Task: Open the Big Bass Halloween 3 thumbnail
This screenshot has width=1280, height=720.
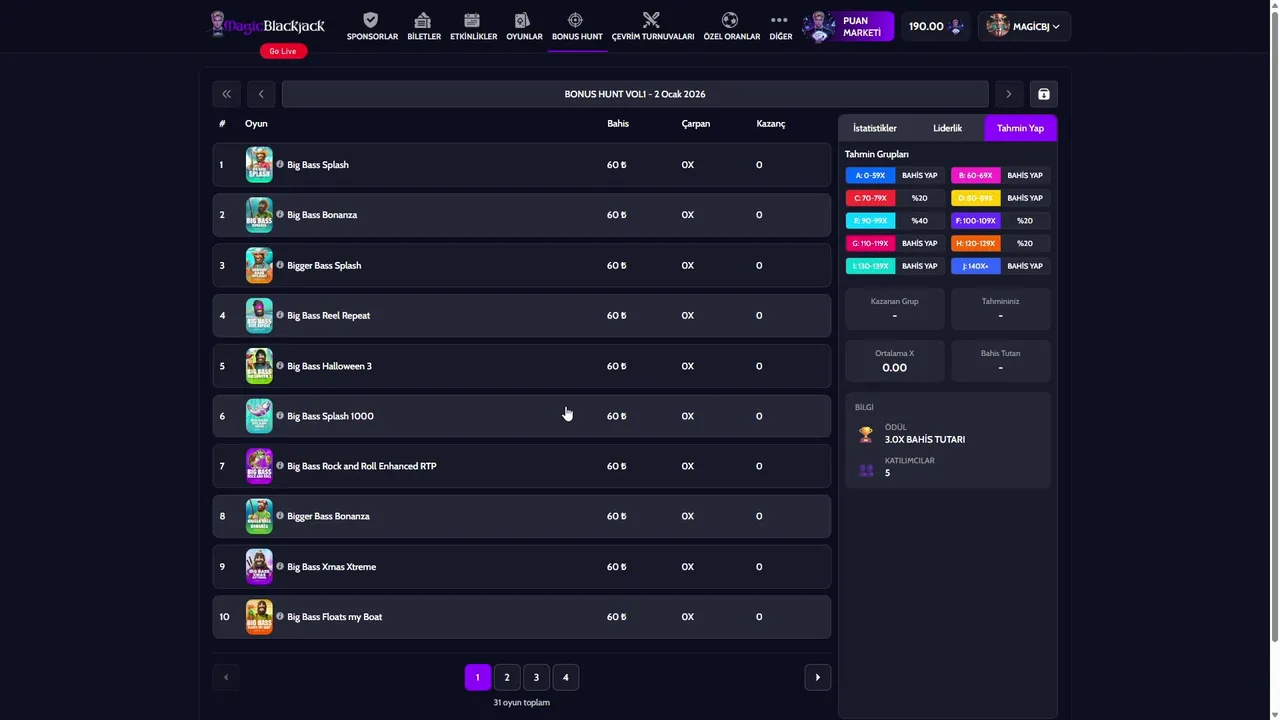Action: tap(259, 366)
